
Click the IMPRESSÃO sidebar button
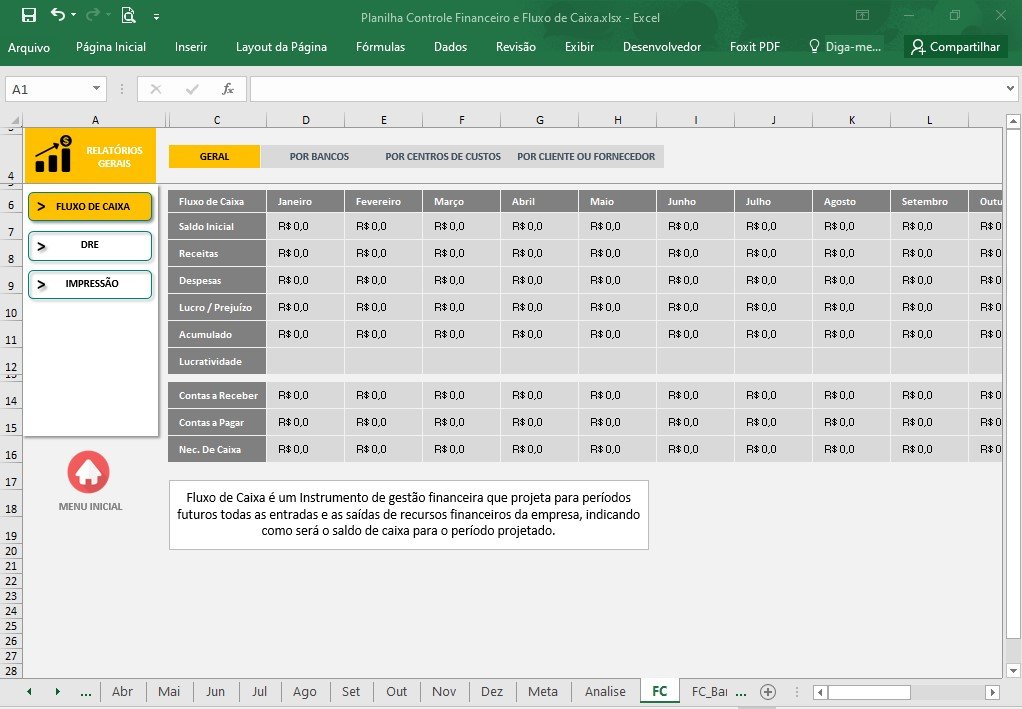click(x=90, y=284)
